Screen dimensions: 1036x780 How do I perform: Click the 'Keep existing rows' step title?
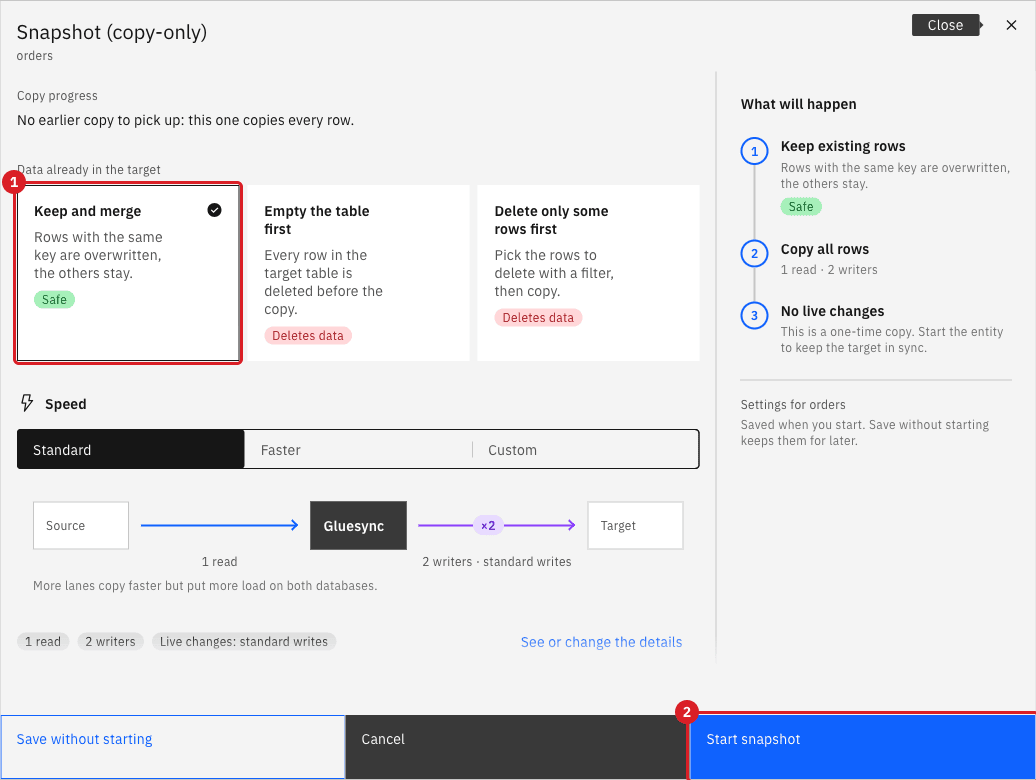(843, 146)
